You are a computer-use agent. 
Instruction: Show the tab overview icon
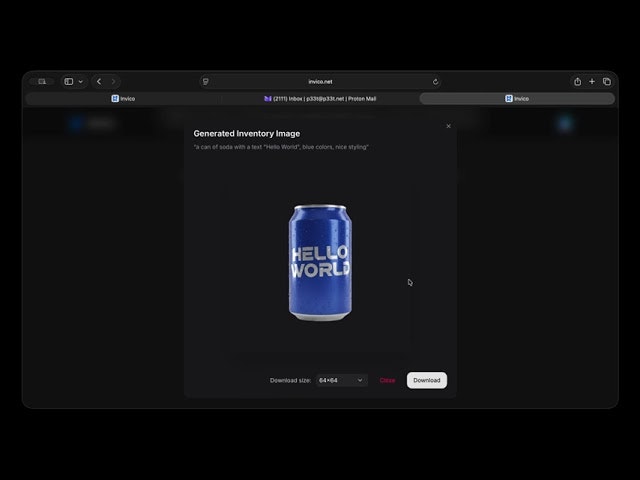pos(607,82)
